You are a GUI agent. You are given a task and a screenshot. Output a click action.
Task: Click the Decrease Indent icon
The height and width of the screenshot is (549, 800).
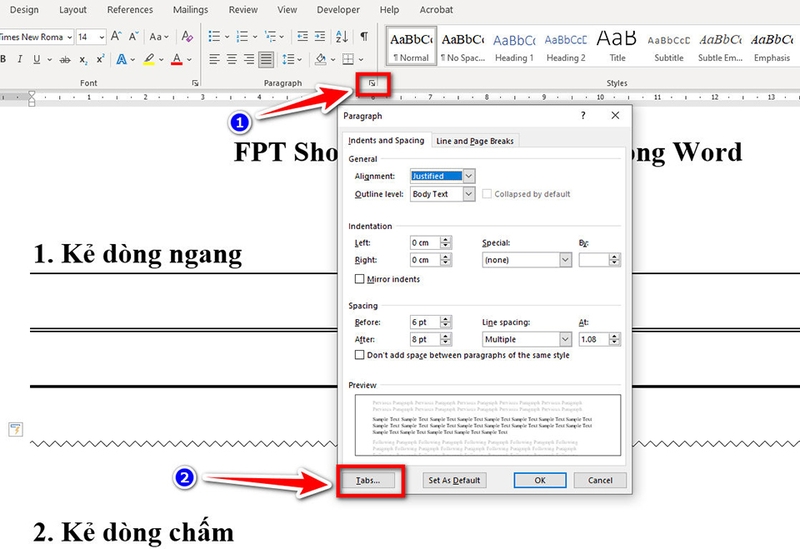tap(303, 36)
